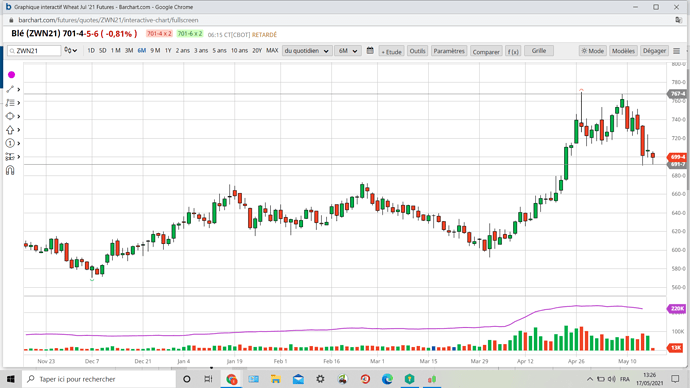Set chart range to 9M
The height and width of the screenshot is (388, 690).
pos(155,51)
